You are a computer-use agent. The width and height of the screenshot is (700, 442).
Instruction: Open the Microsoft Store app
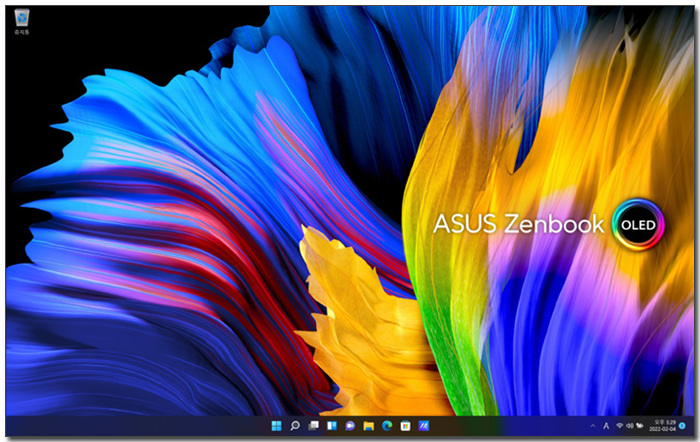[x=405, y=426]
